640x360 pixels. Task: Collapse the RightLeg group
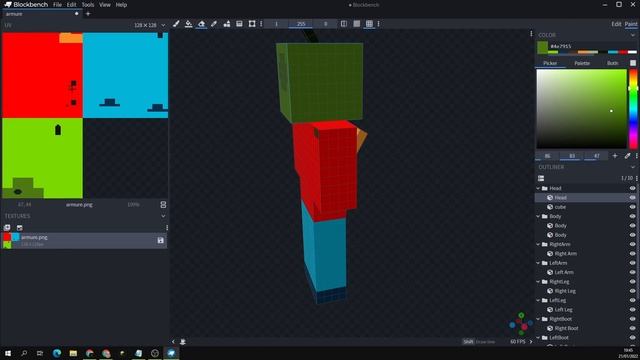tap(538, 282)
